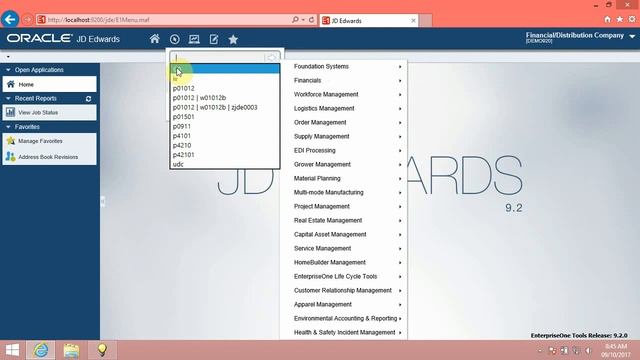Open the Home icon in JD Edwards header
The width and height of the screenshot is (640, 360).
tap(154, 39)
